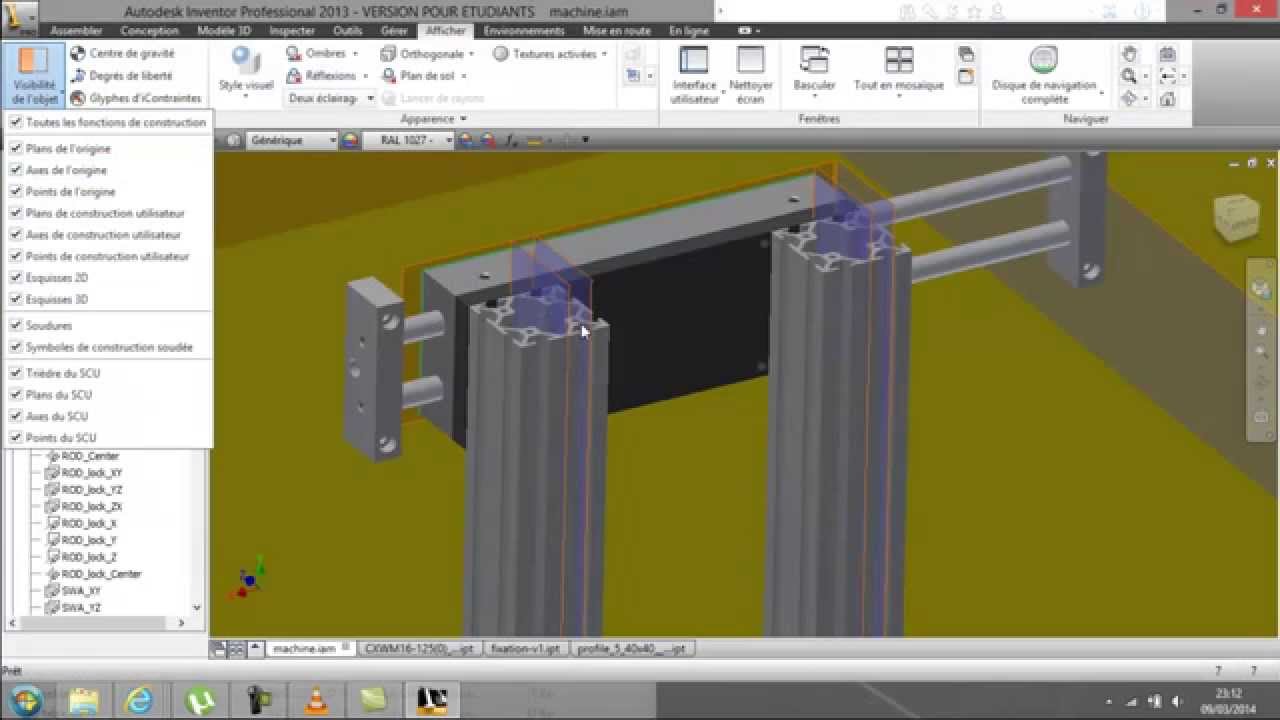
Task: Click Tout en mosaïque button
Action: [x=898, y=72]
